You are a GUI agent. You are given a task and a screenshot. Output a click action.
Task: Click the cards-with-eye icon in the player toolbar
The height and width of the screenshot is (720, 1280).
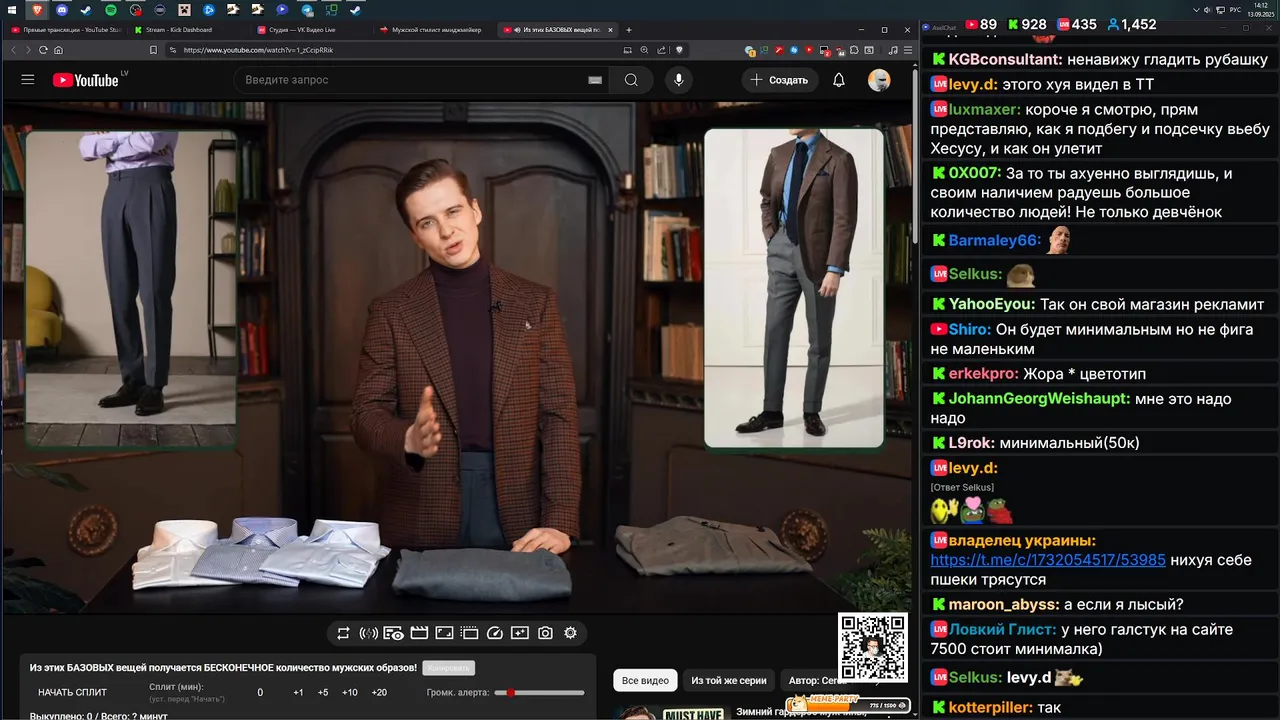[394, 633]
